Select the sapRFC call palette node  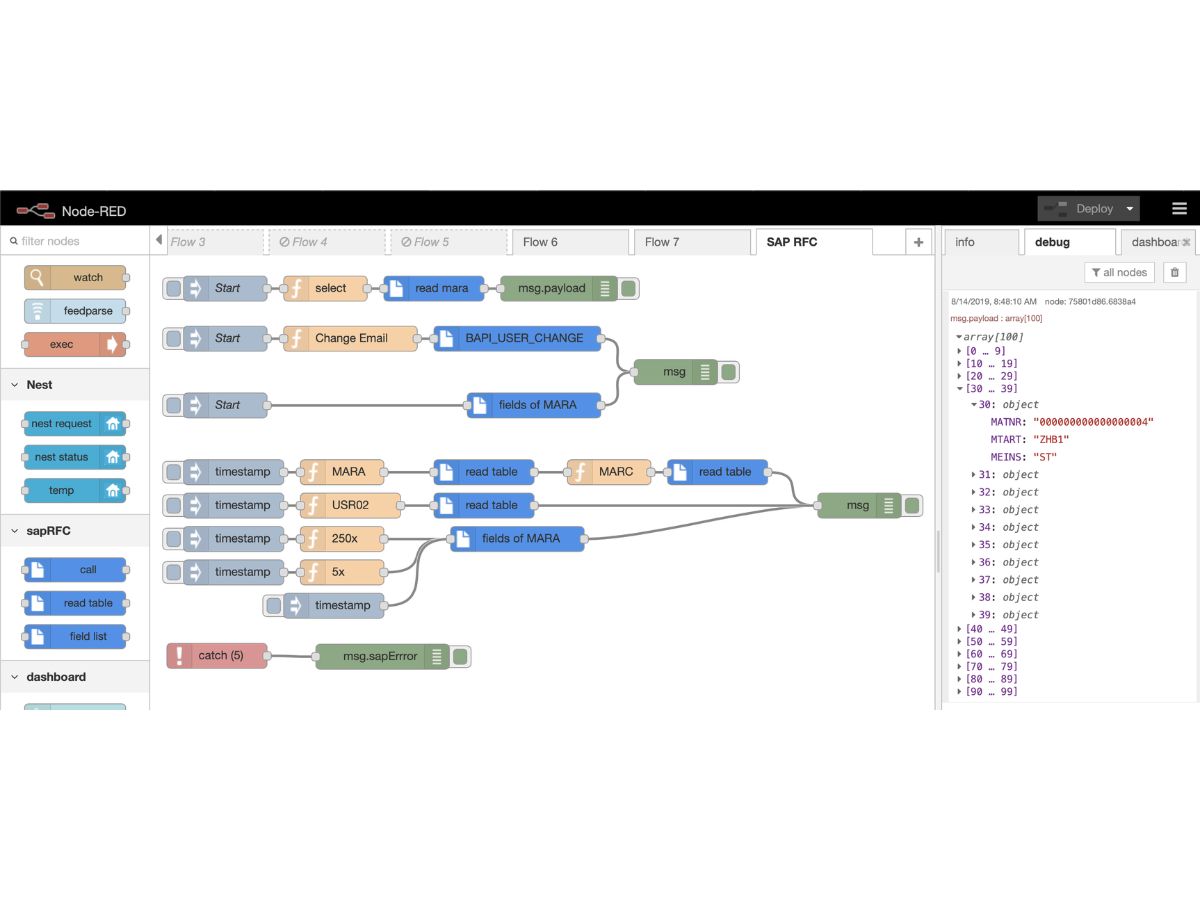[x=76, y=569]
